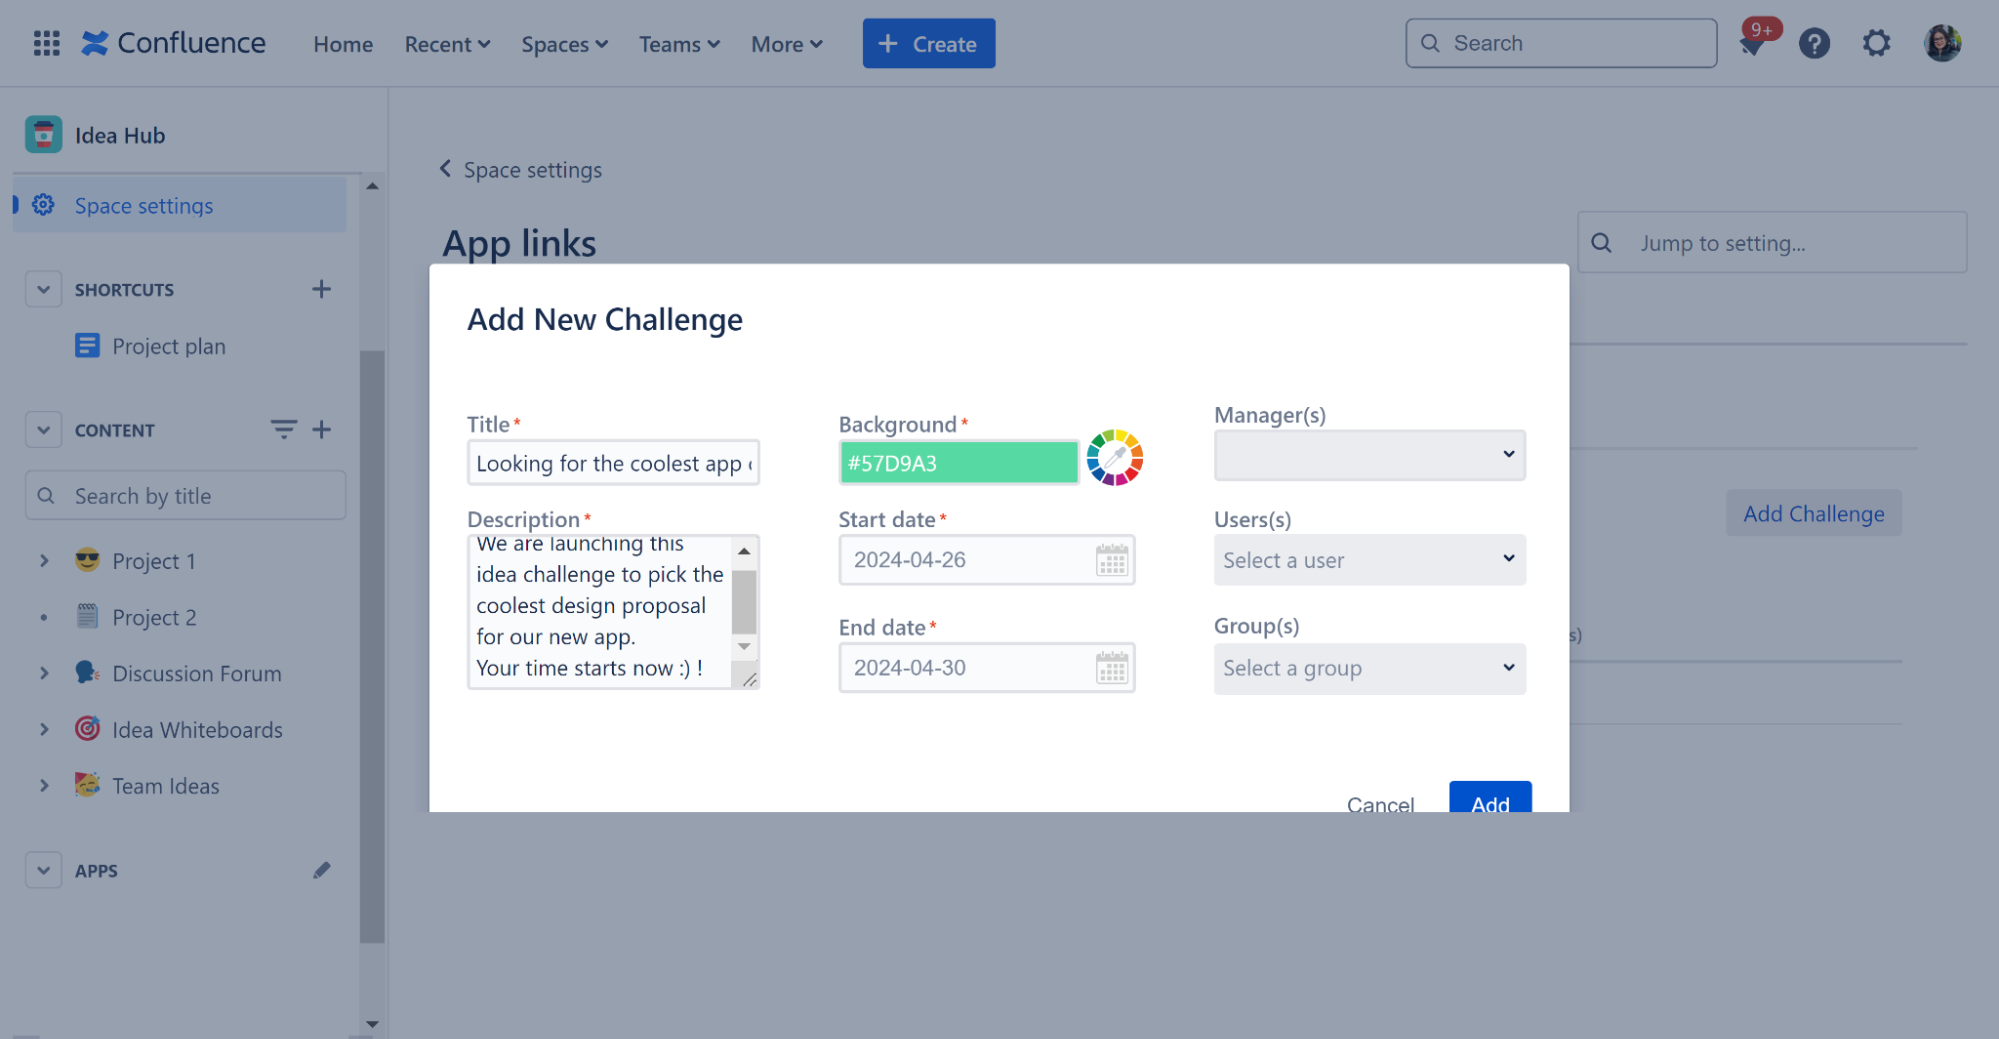Open the Start date calendar picker
Viewport: 1999px width, 1039px height.
[1110, 560]
